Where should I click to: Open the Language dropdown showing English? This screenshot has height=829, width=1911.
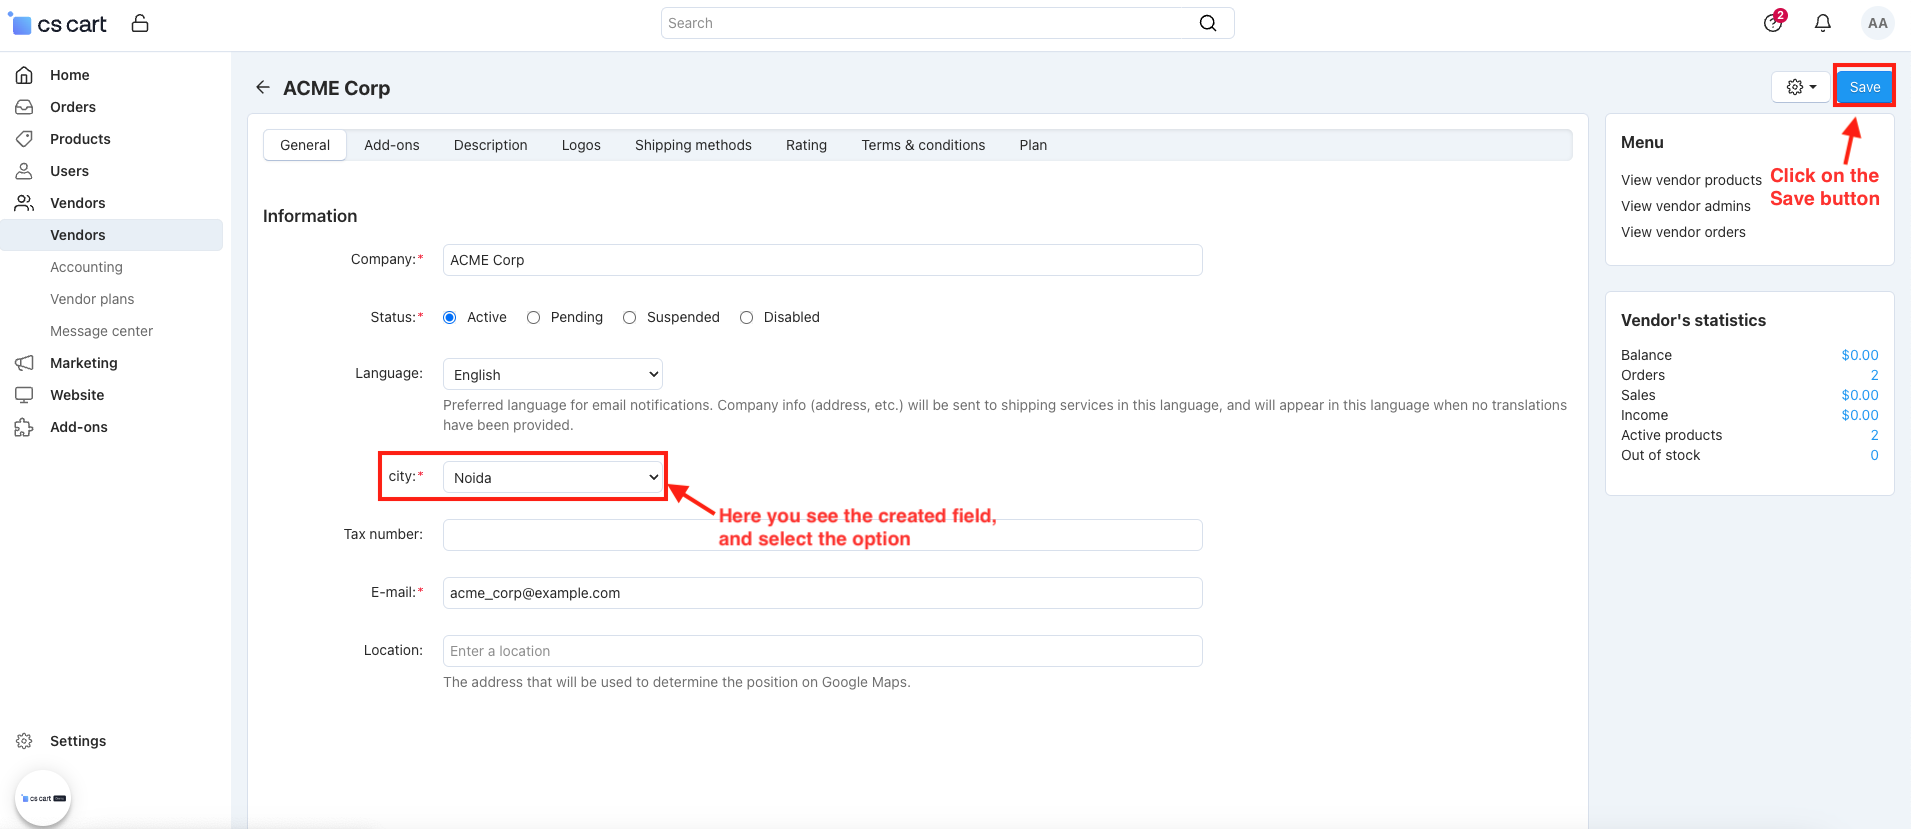click(x=553, y=374)
